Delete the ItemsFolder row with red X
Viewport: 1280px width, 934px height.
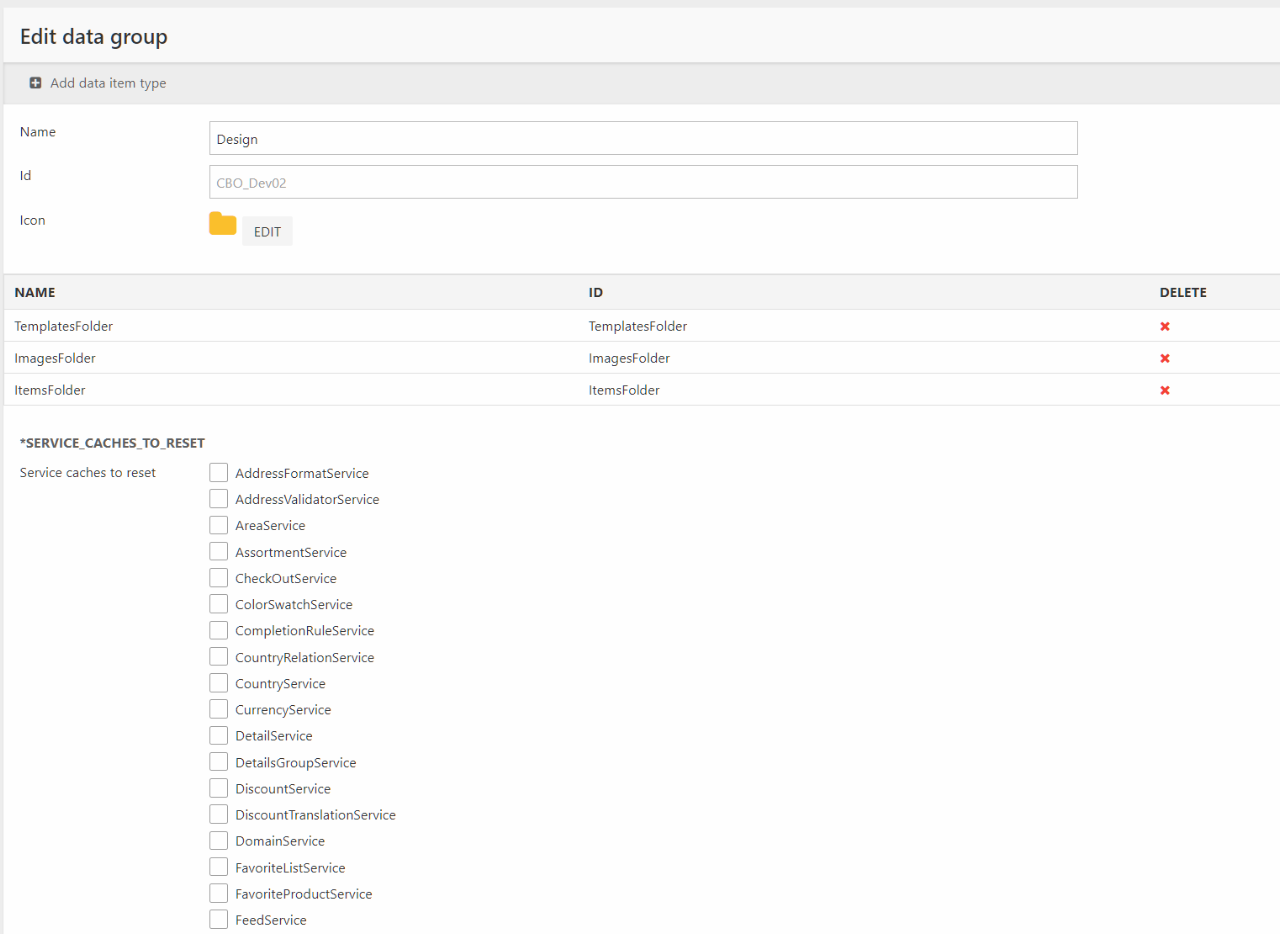coord(1164,390)
